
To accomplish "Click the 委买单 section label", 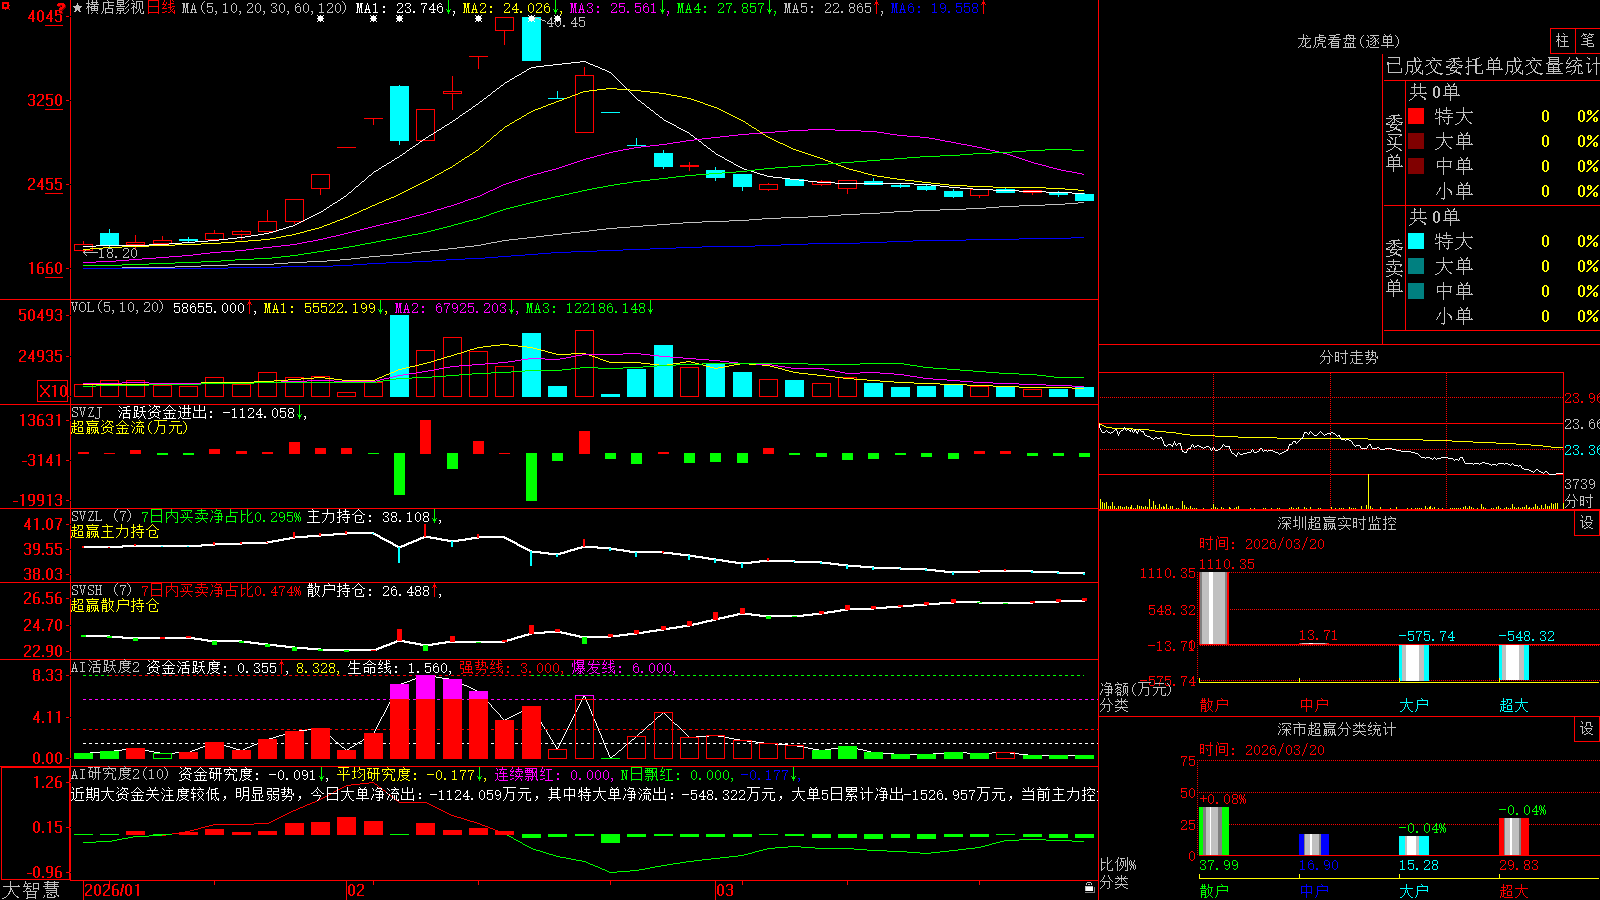I will (1394, 142).
